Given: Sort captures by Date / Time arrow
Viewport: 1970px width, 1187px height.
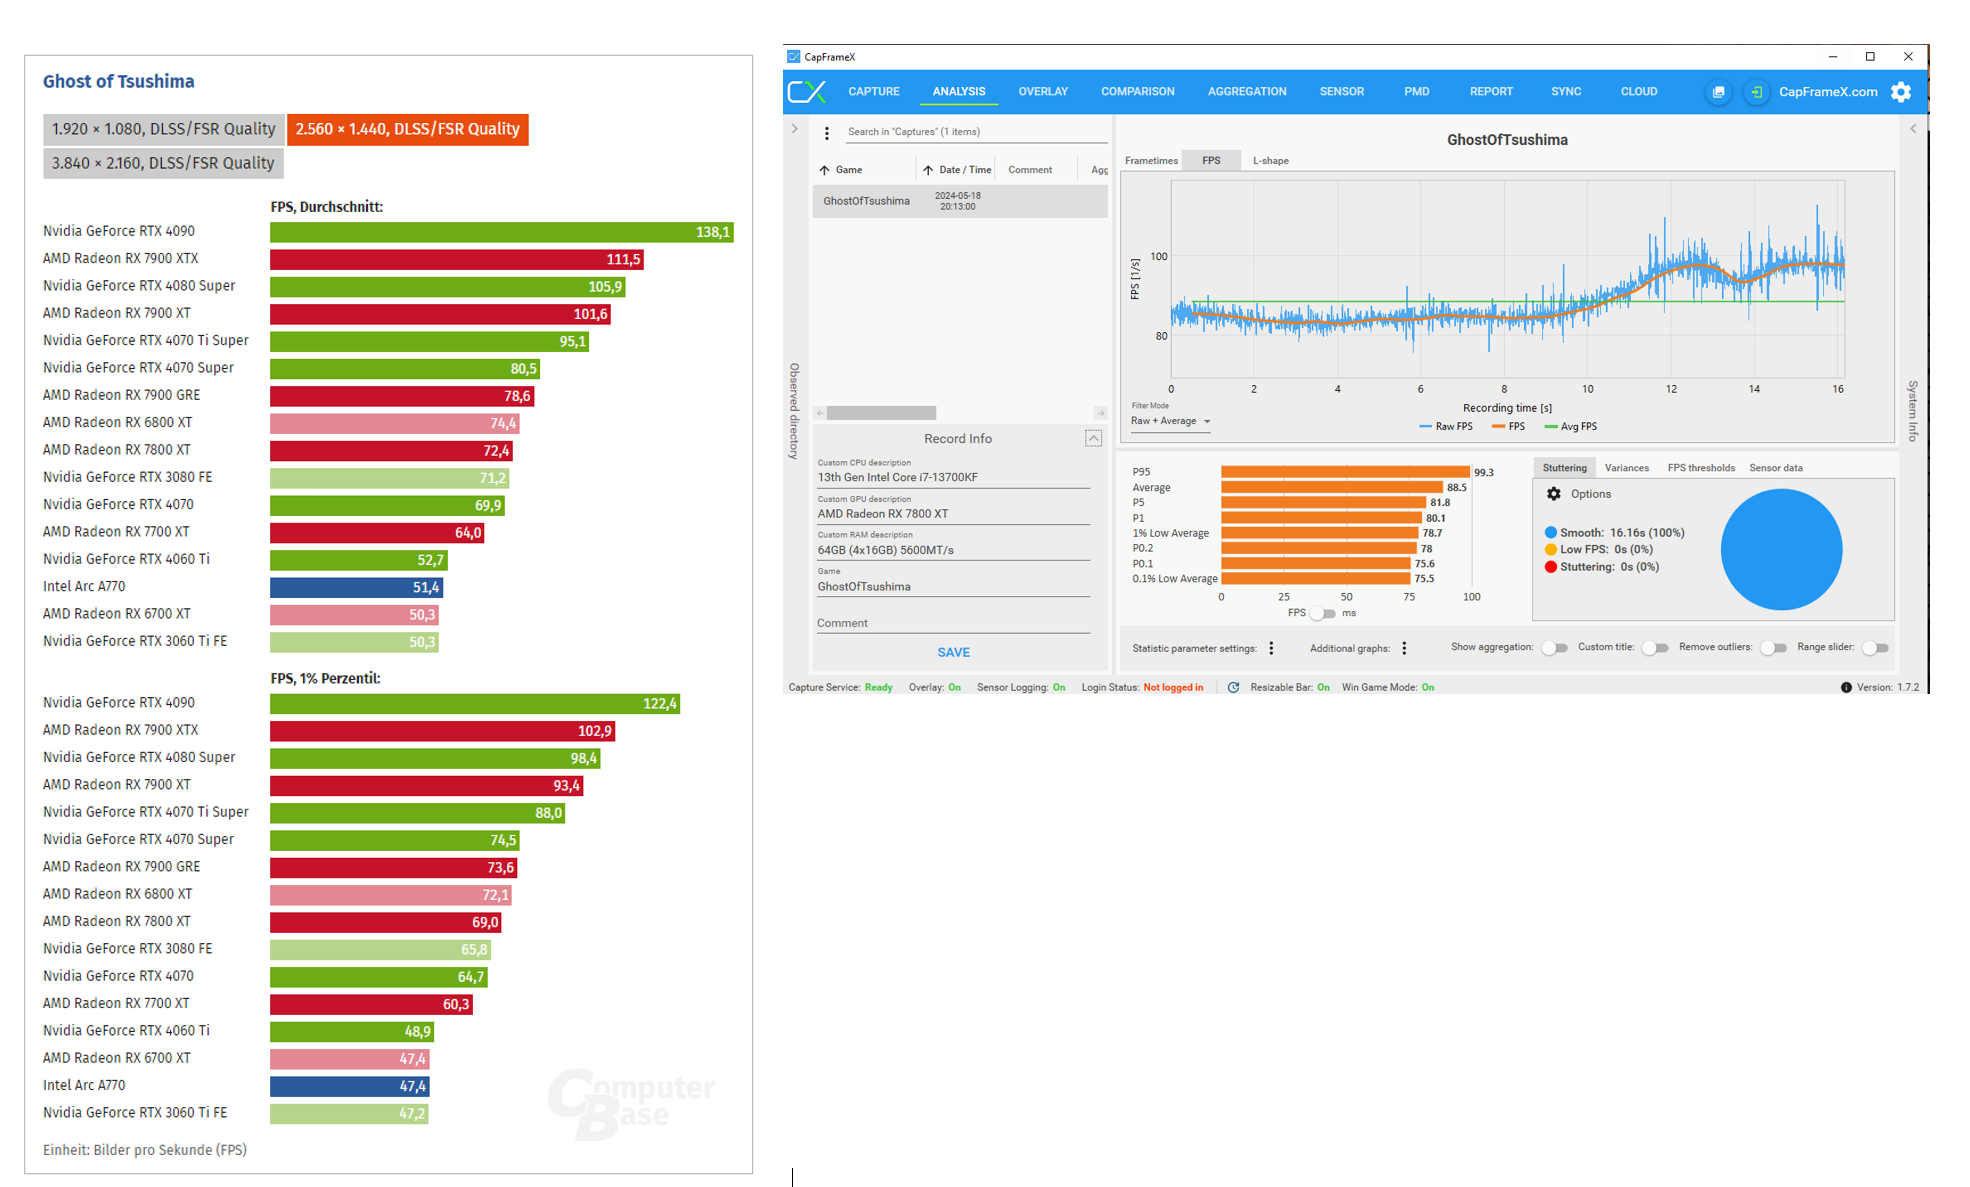Looking at the screenshot, I should click(x=928, y=170).
